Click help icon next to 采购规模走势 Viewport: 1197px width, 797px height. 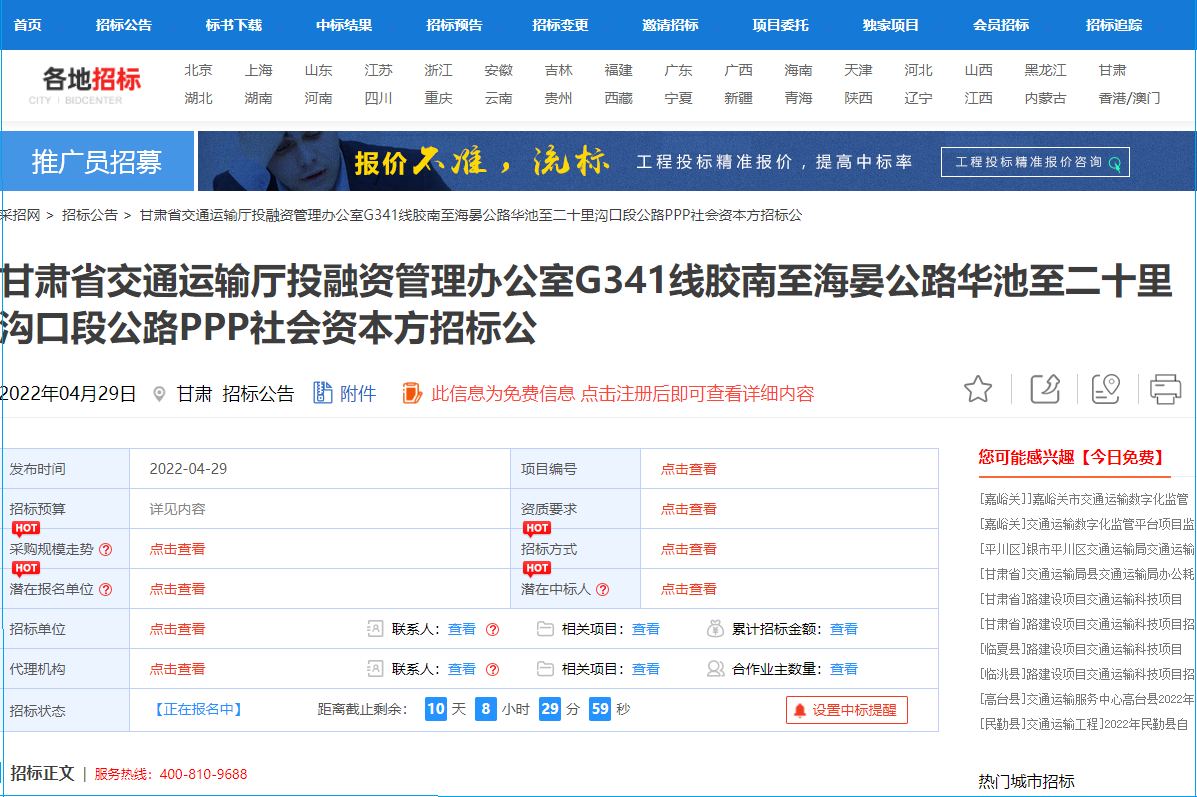tap(105, 549)
